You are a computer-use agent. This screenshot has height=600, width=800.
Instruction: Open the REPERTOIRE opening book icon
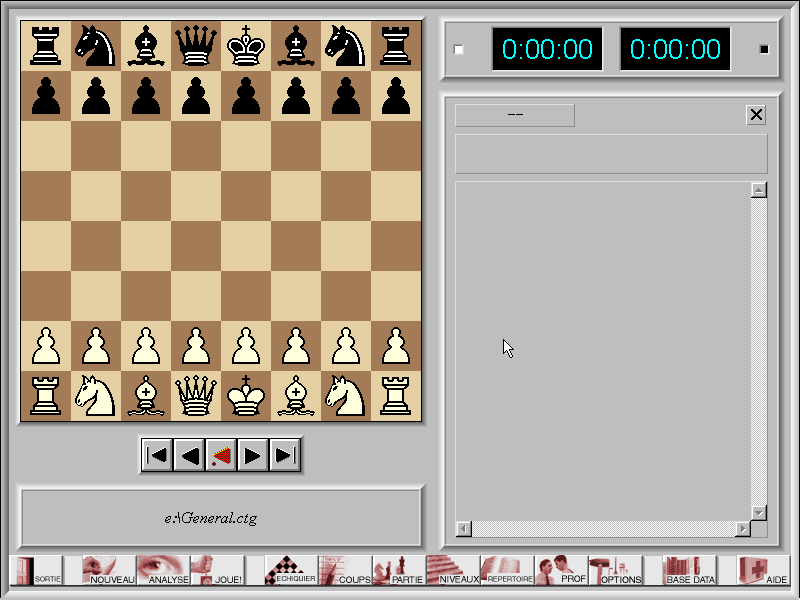pos(507,570)
